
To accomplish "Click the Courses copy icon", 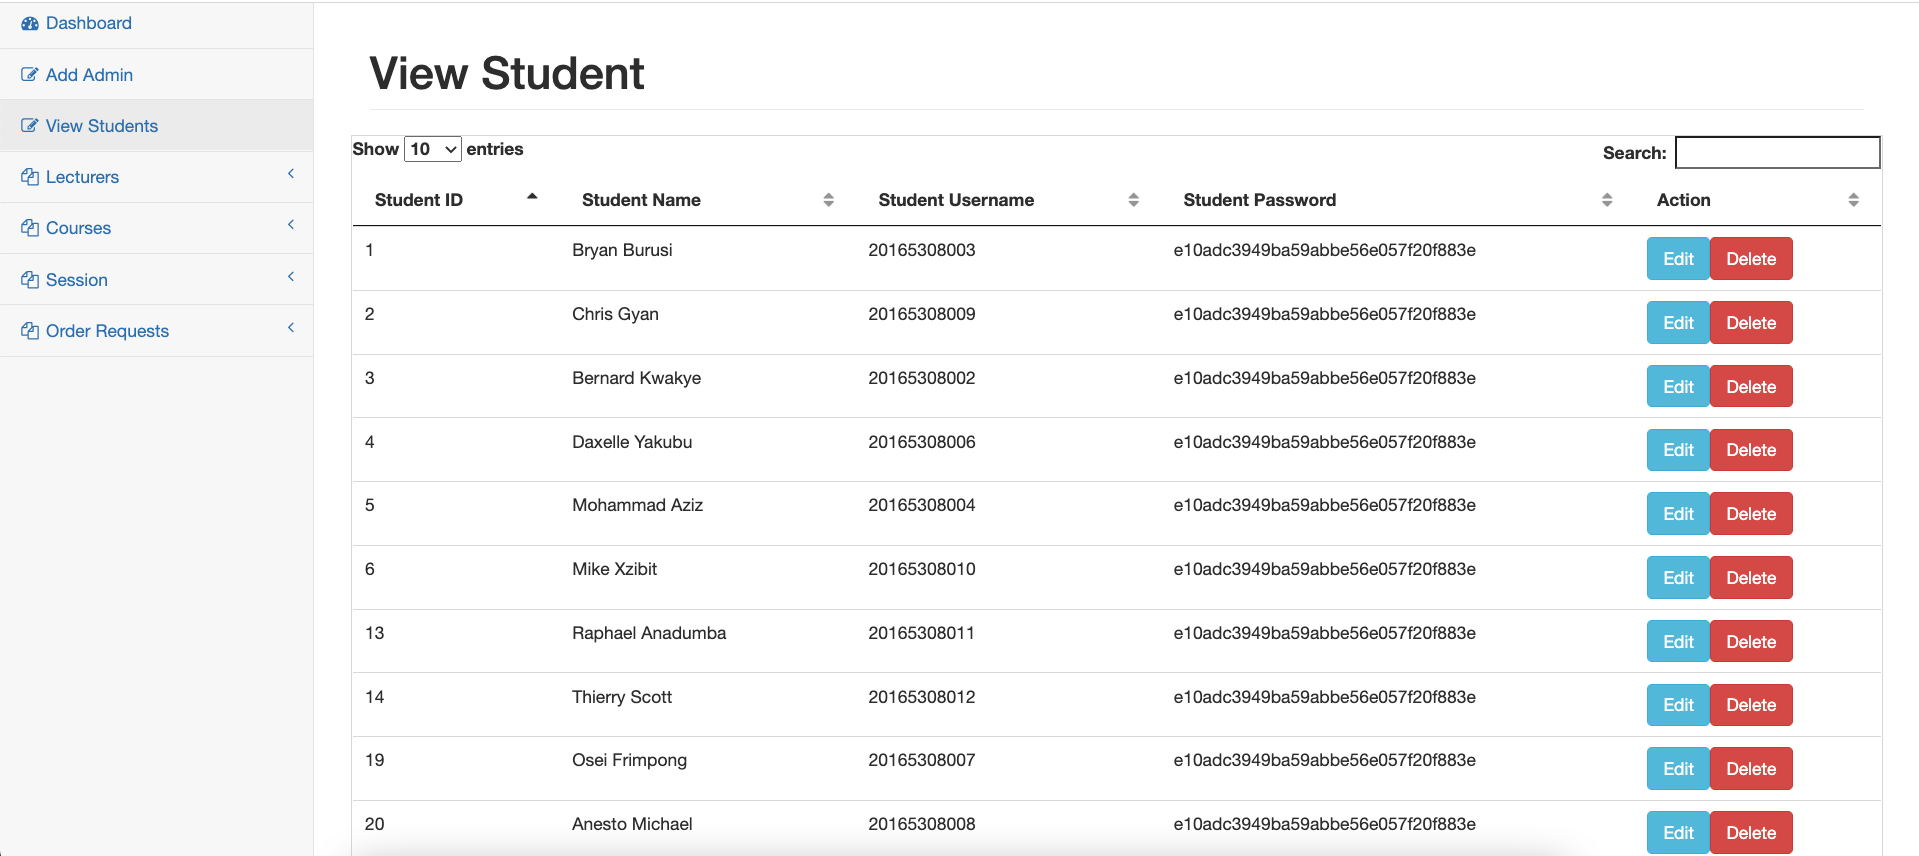I will point(30,228).
